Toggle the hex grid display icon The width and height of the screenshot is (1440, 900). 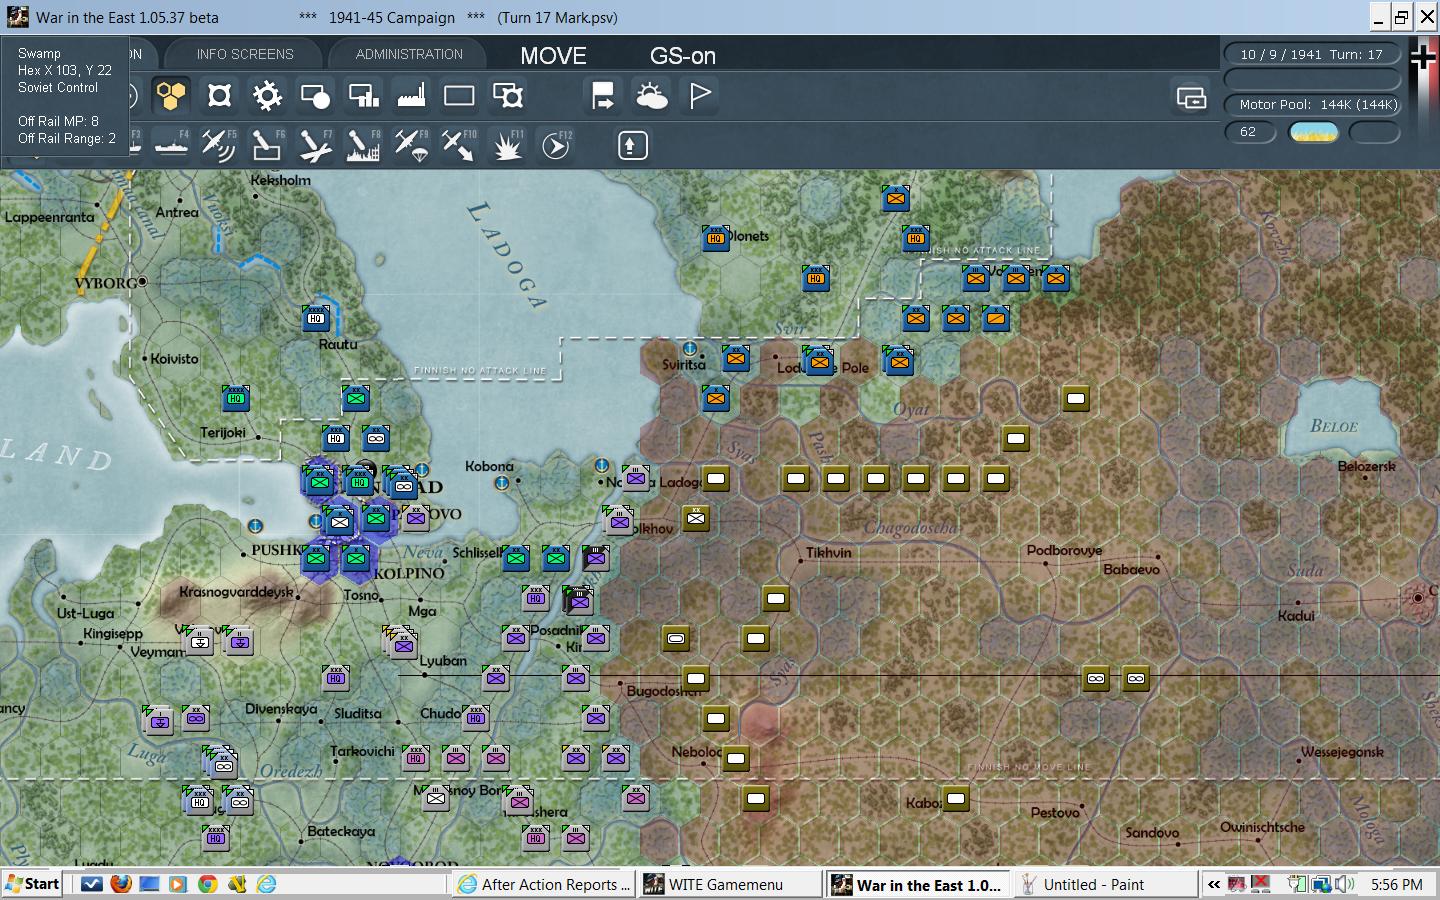(x=171, y=96)
